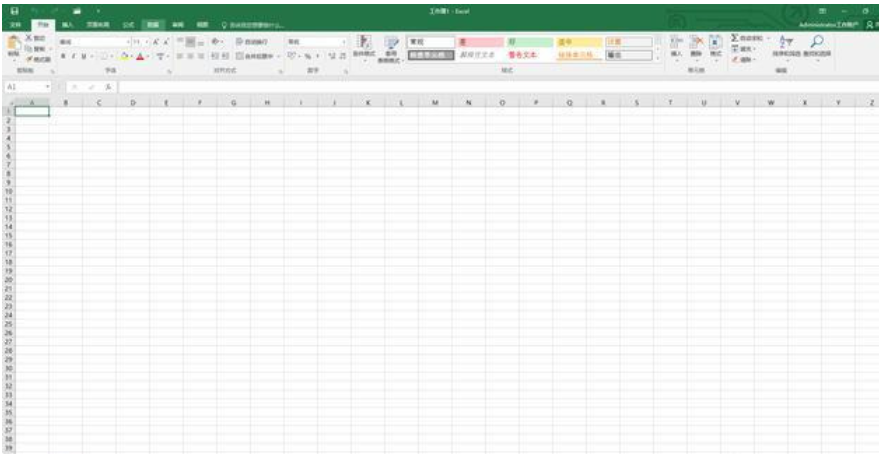Viewport: 879px width, 456px height.
Task: Apply percent style to cells
Action: [307, 56]
